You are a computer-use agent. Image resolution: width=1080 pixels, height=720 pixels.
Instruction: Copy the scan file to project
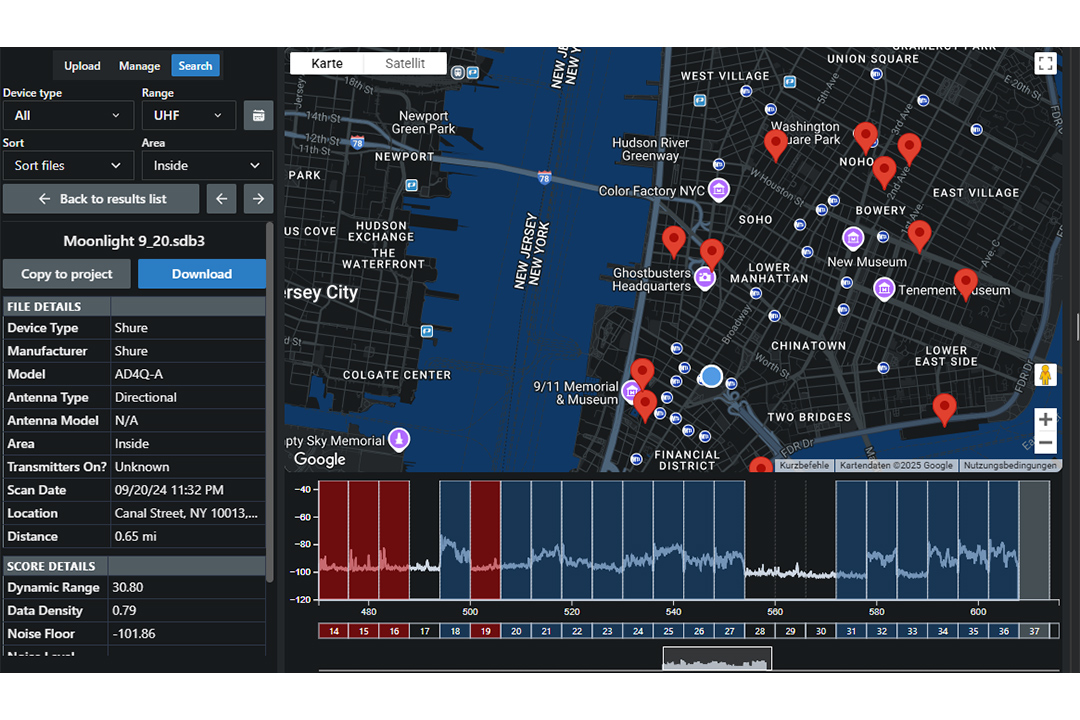point(67,274)
